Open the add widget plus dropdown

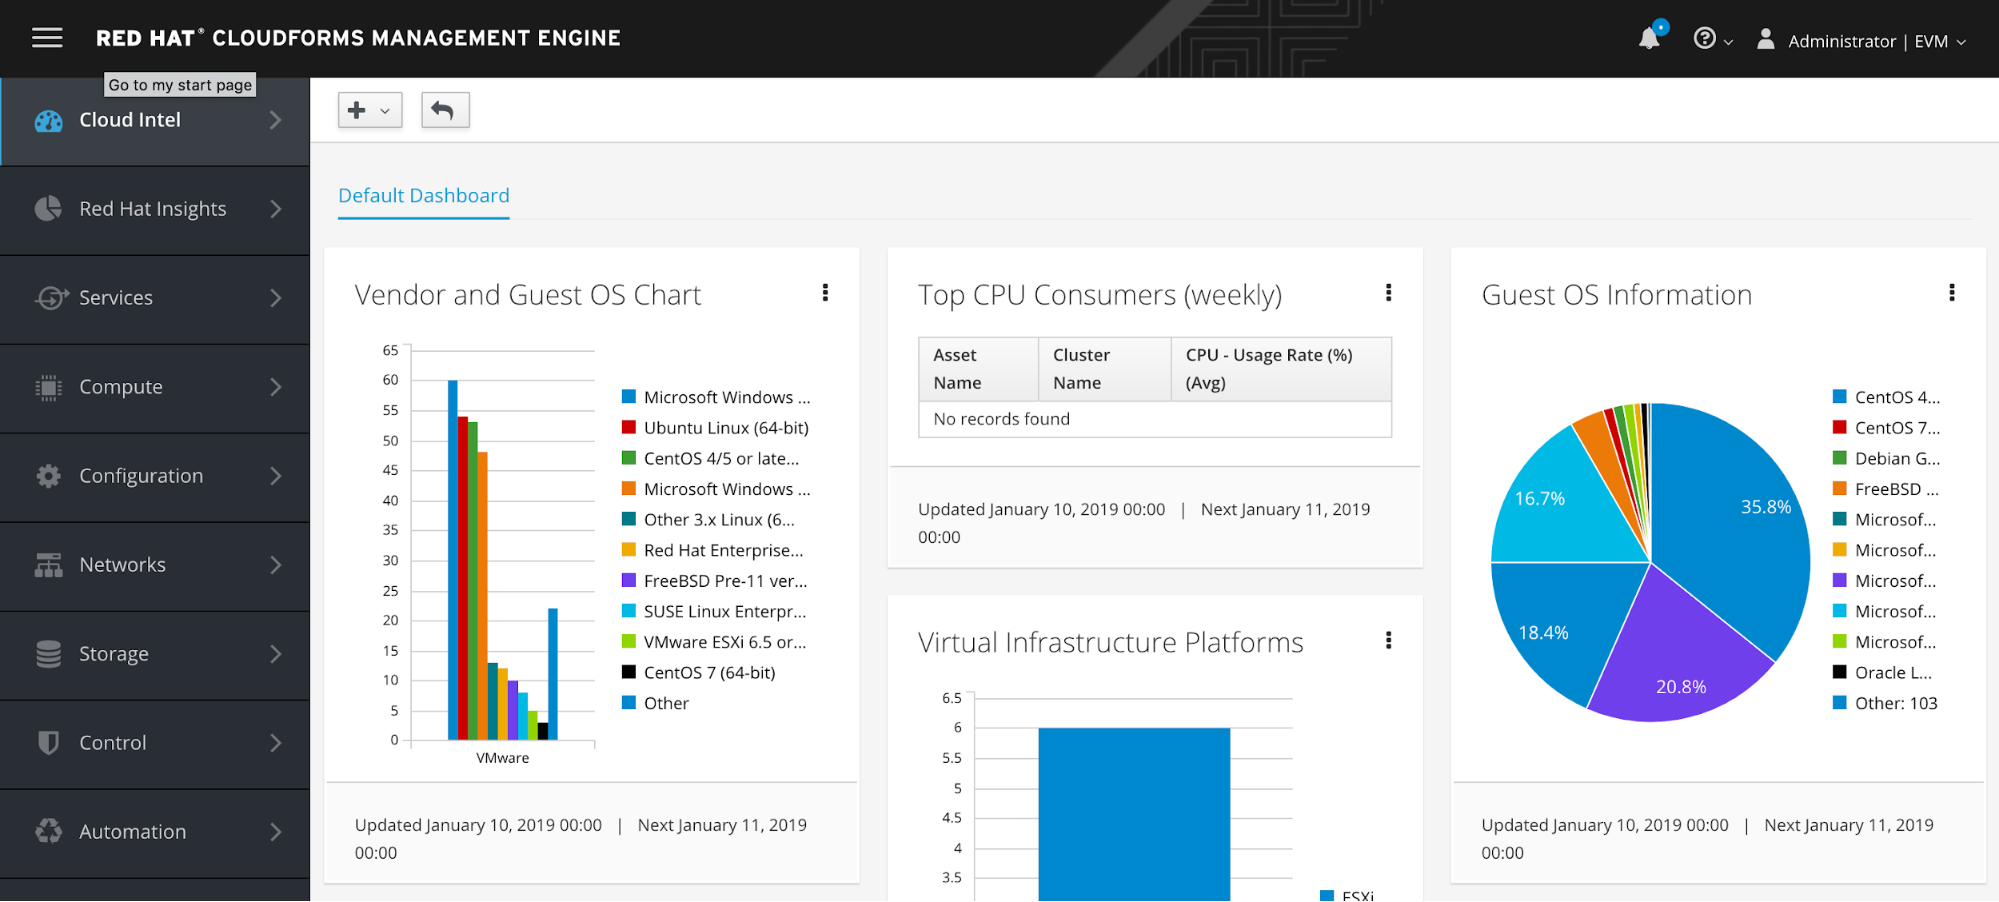(x=370, y=110)
